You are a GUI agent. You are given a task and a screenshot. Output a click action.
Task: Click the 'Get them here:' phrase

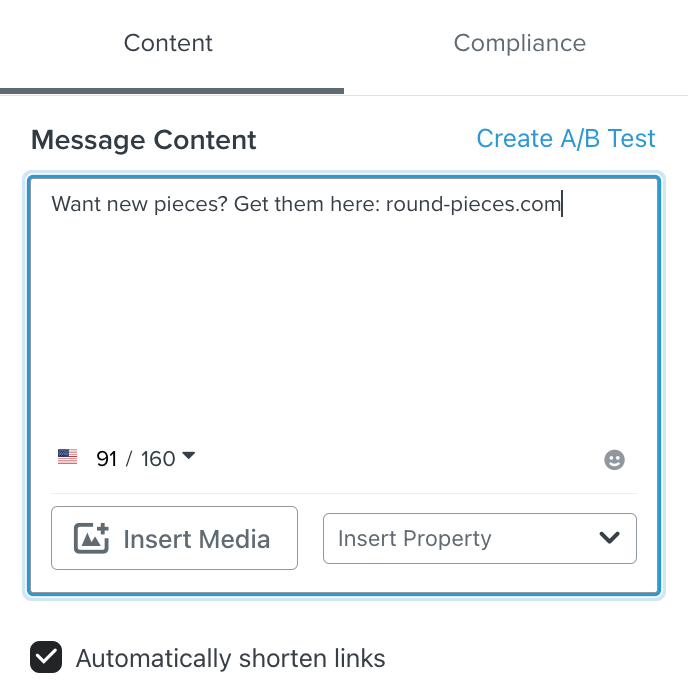[307, 205]
